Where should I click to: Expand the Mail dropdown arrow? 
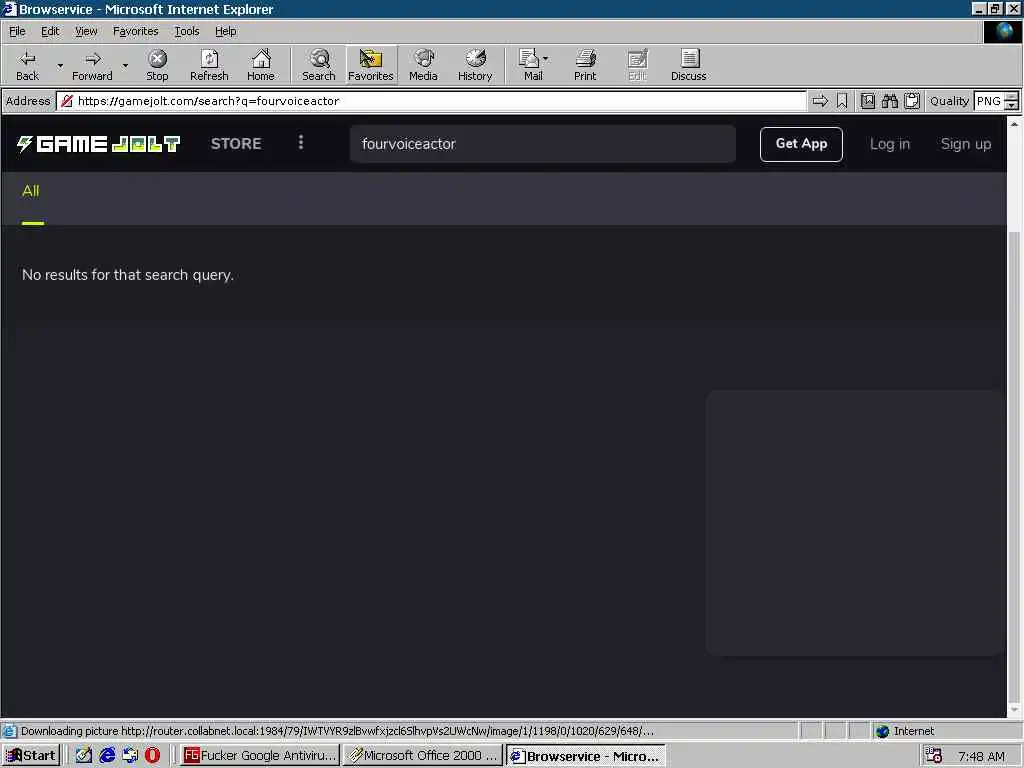546,59
